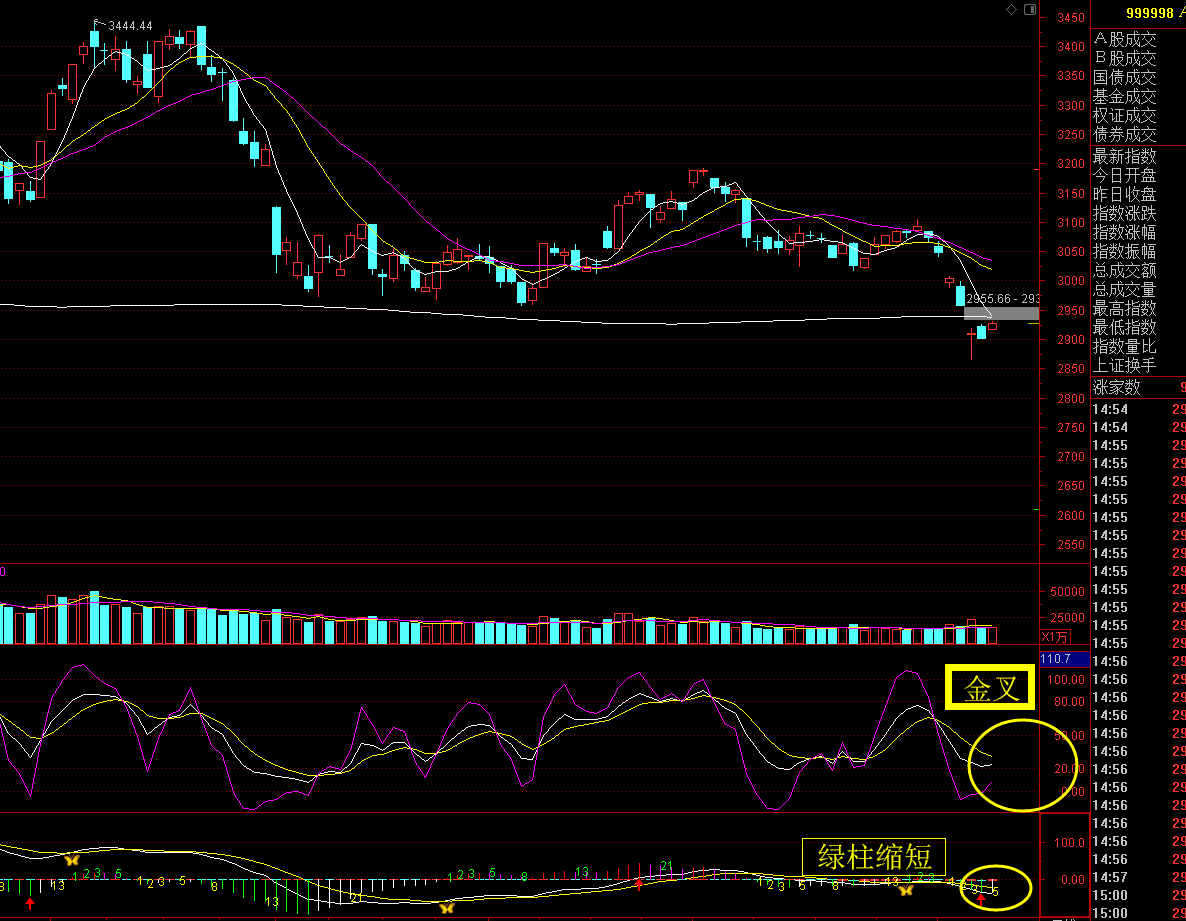Click the red up arrow in the middle of MACD

638,884
